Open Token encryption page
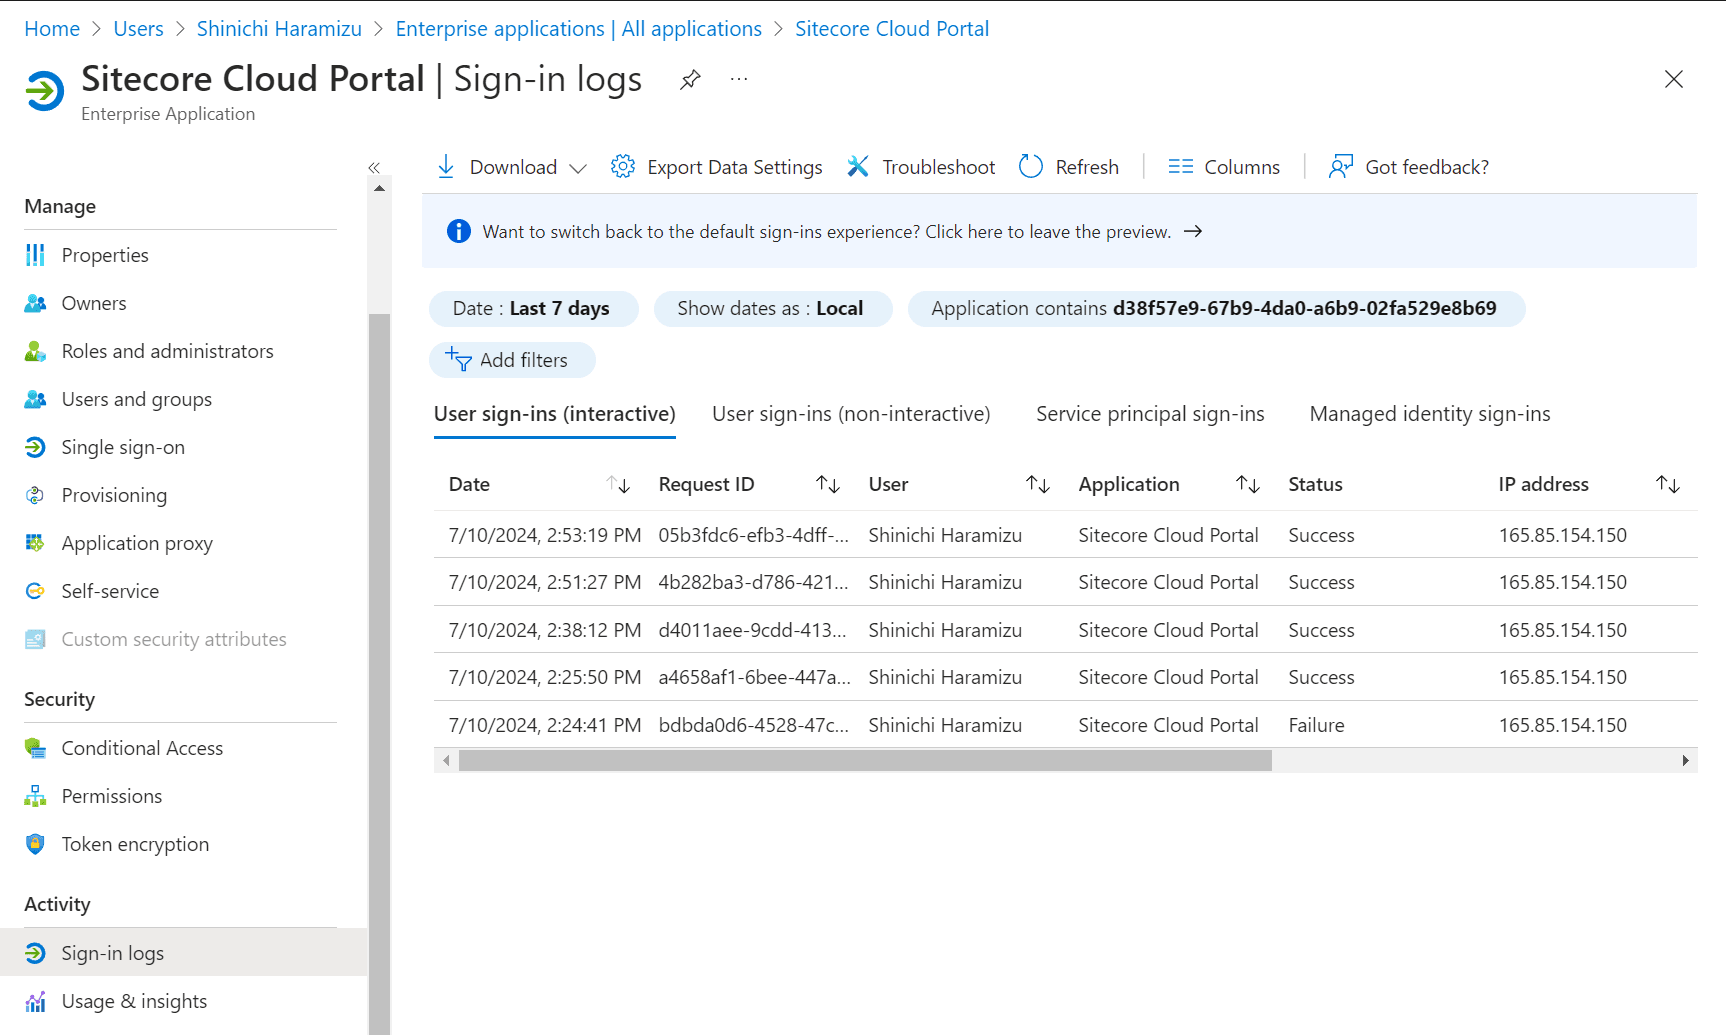 tap(135, 844)
